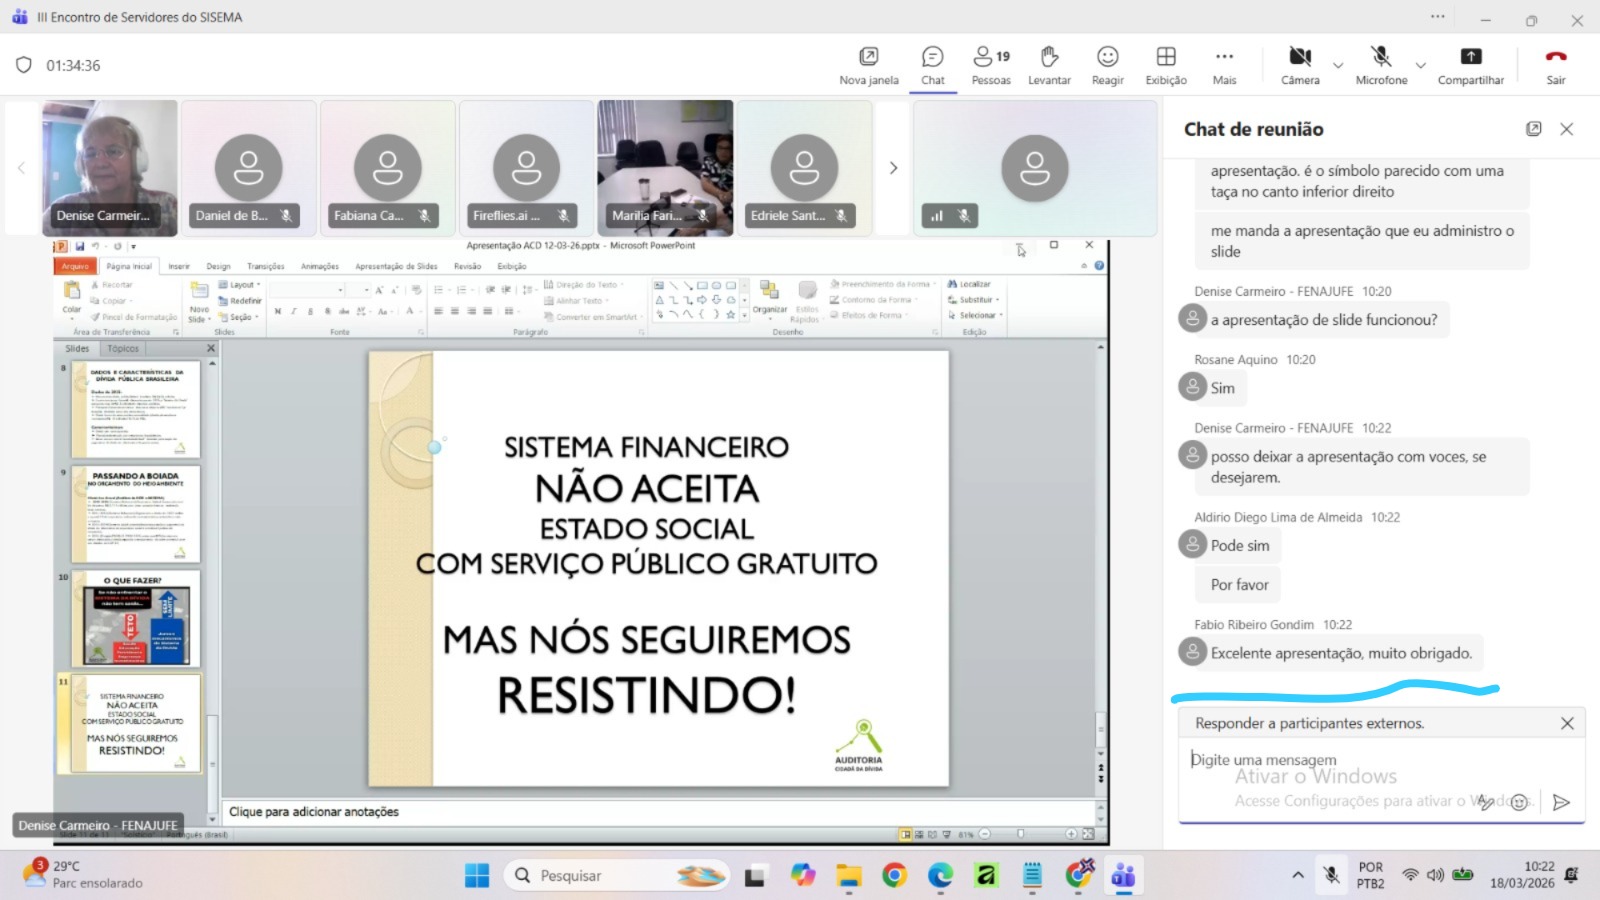Open the Reagir reactions icon

tap(1107, 58)
